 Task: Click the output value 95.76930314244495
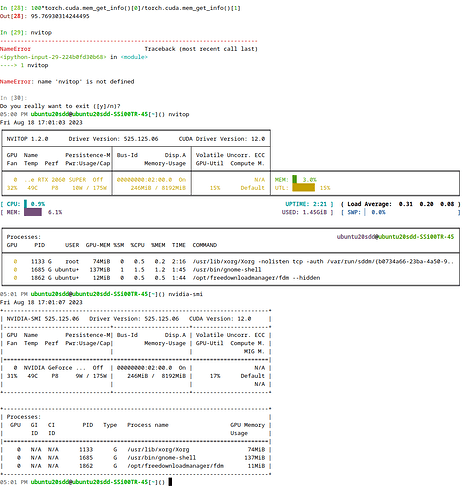coord(60,16)
